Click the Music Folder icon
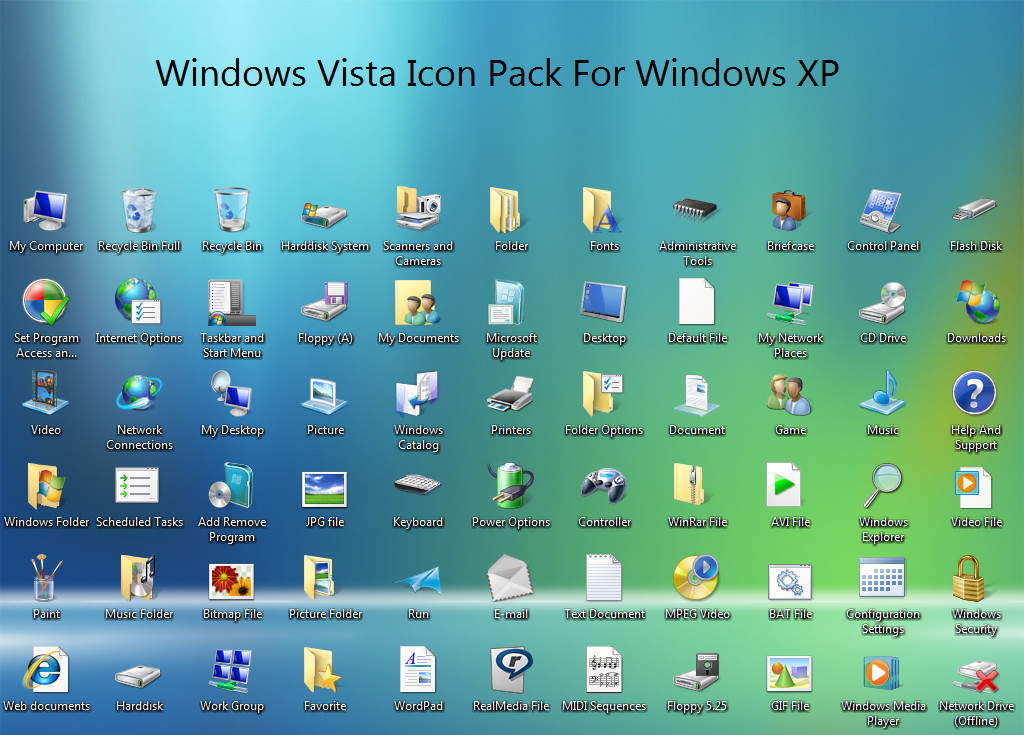This screenshot has width=1024, height=735. (x=138, y=578)
